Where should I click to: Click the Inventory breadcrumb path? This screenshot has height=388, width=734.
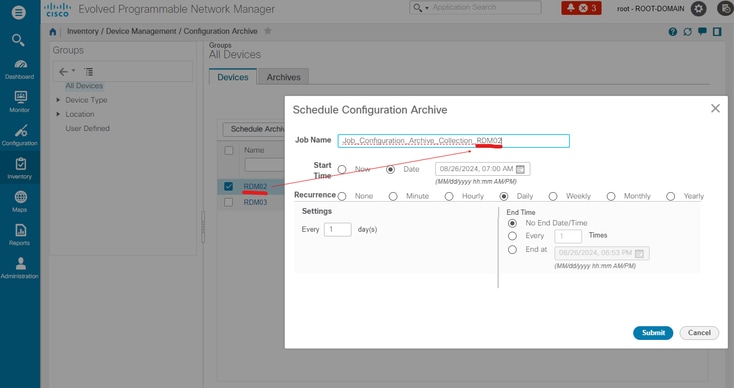pos(82,31)
